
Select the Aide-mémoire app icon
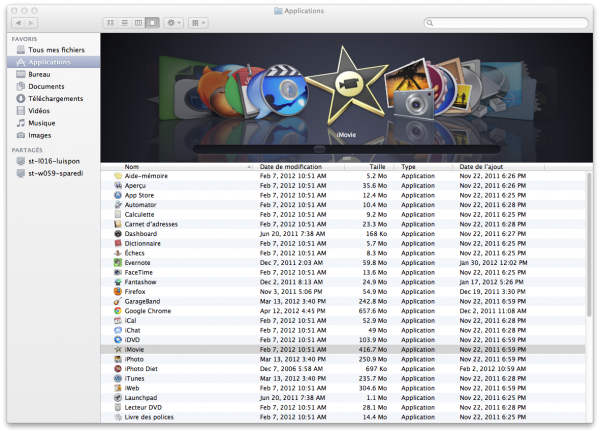pos(118,176)
